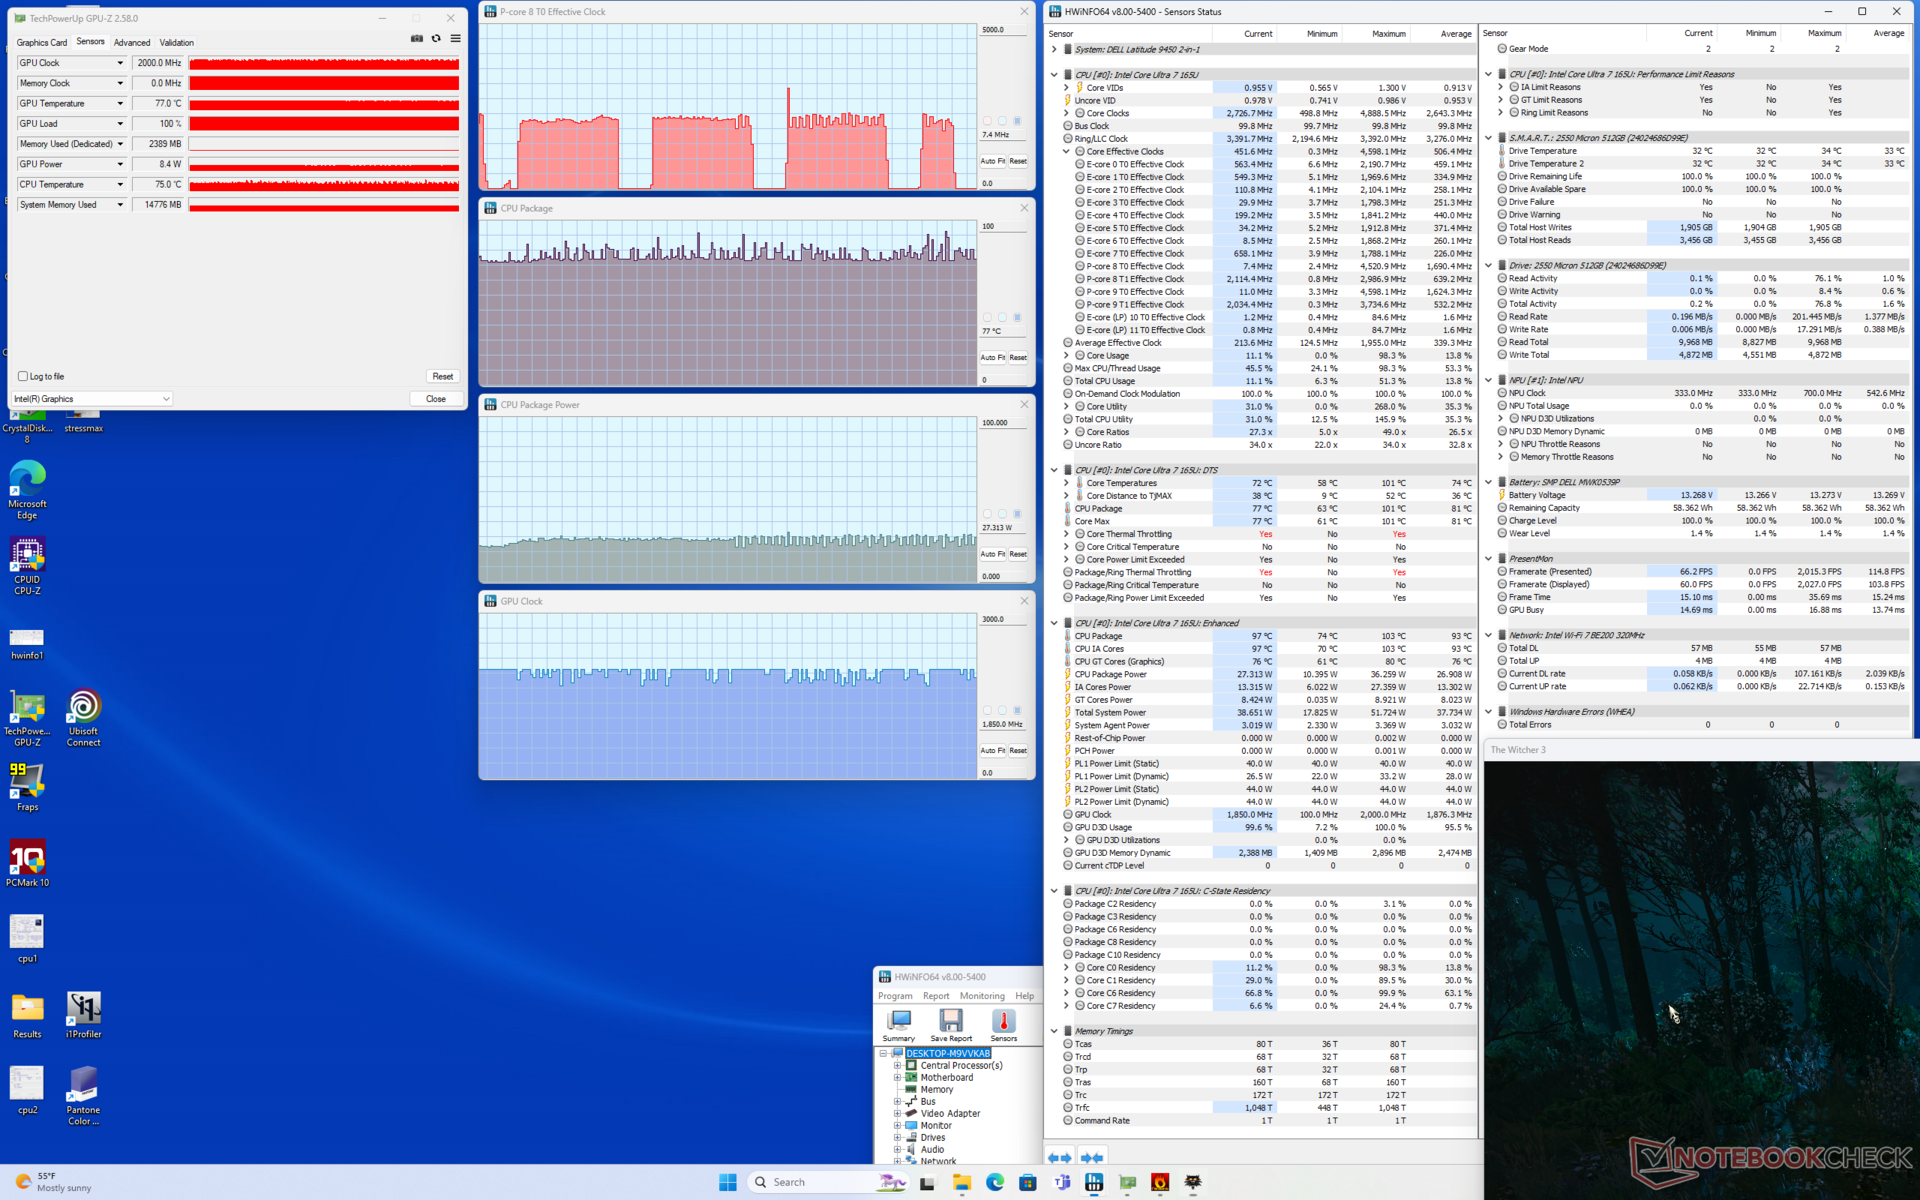
Task: Expand Core C0 Residency row
Action: [1066, 968]
